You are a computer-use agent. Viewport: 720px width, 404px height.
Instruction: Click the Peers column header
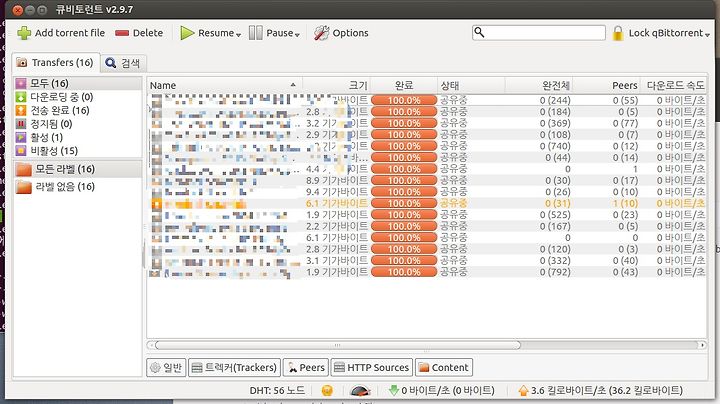pyautogui.click(x=606, y=85)
